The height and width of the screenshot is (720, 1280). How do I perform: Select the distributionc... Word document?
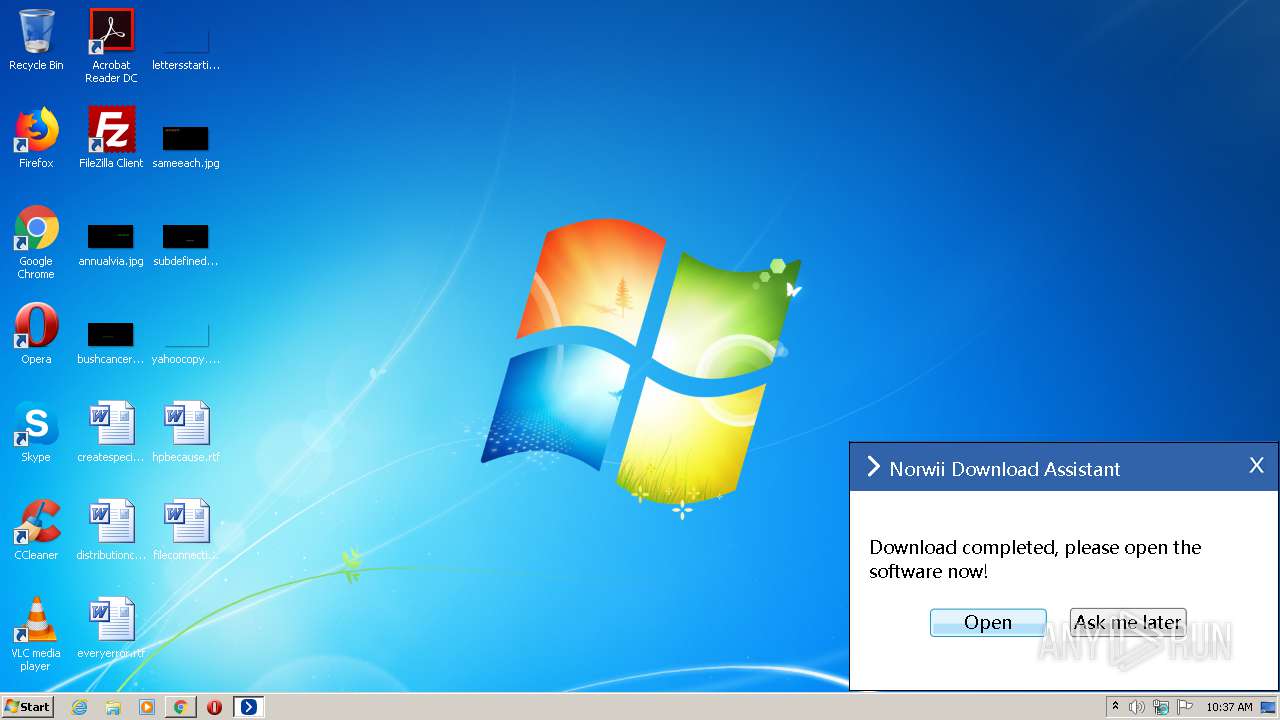pos(111,530)
